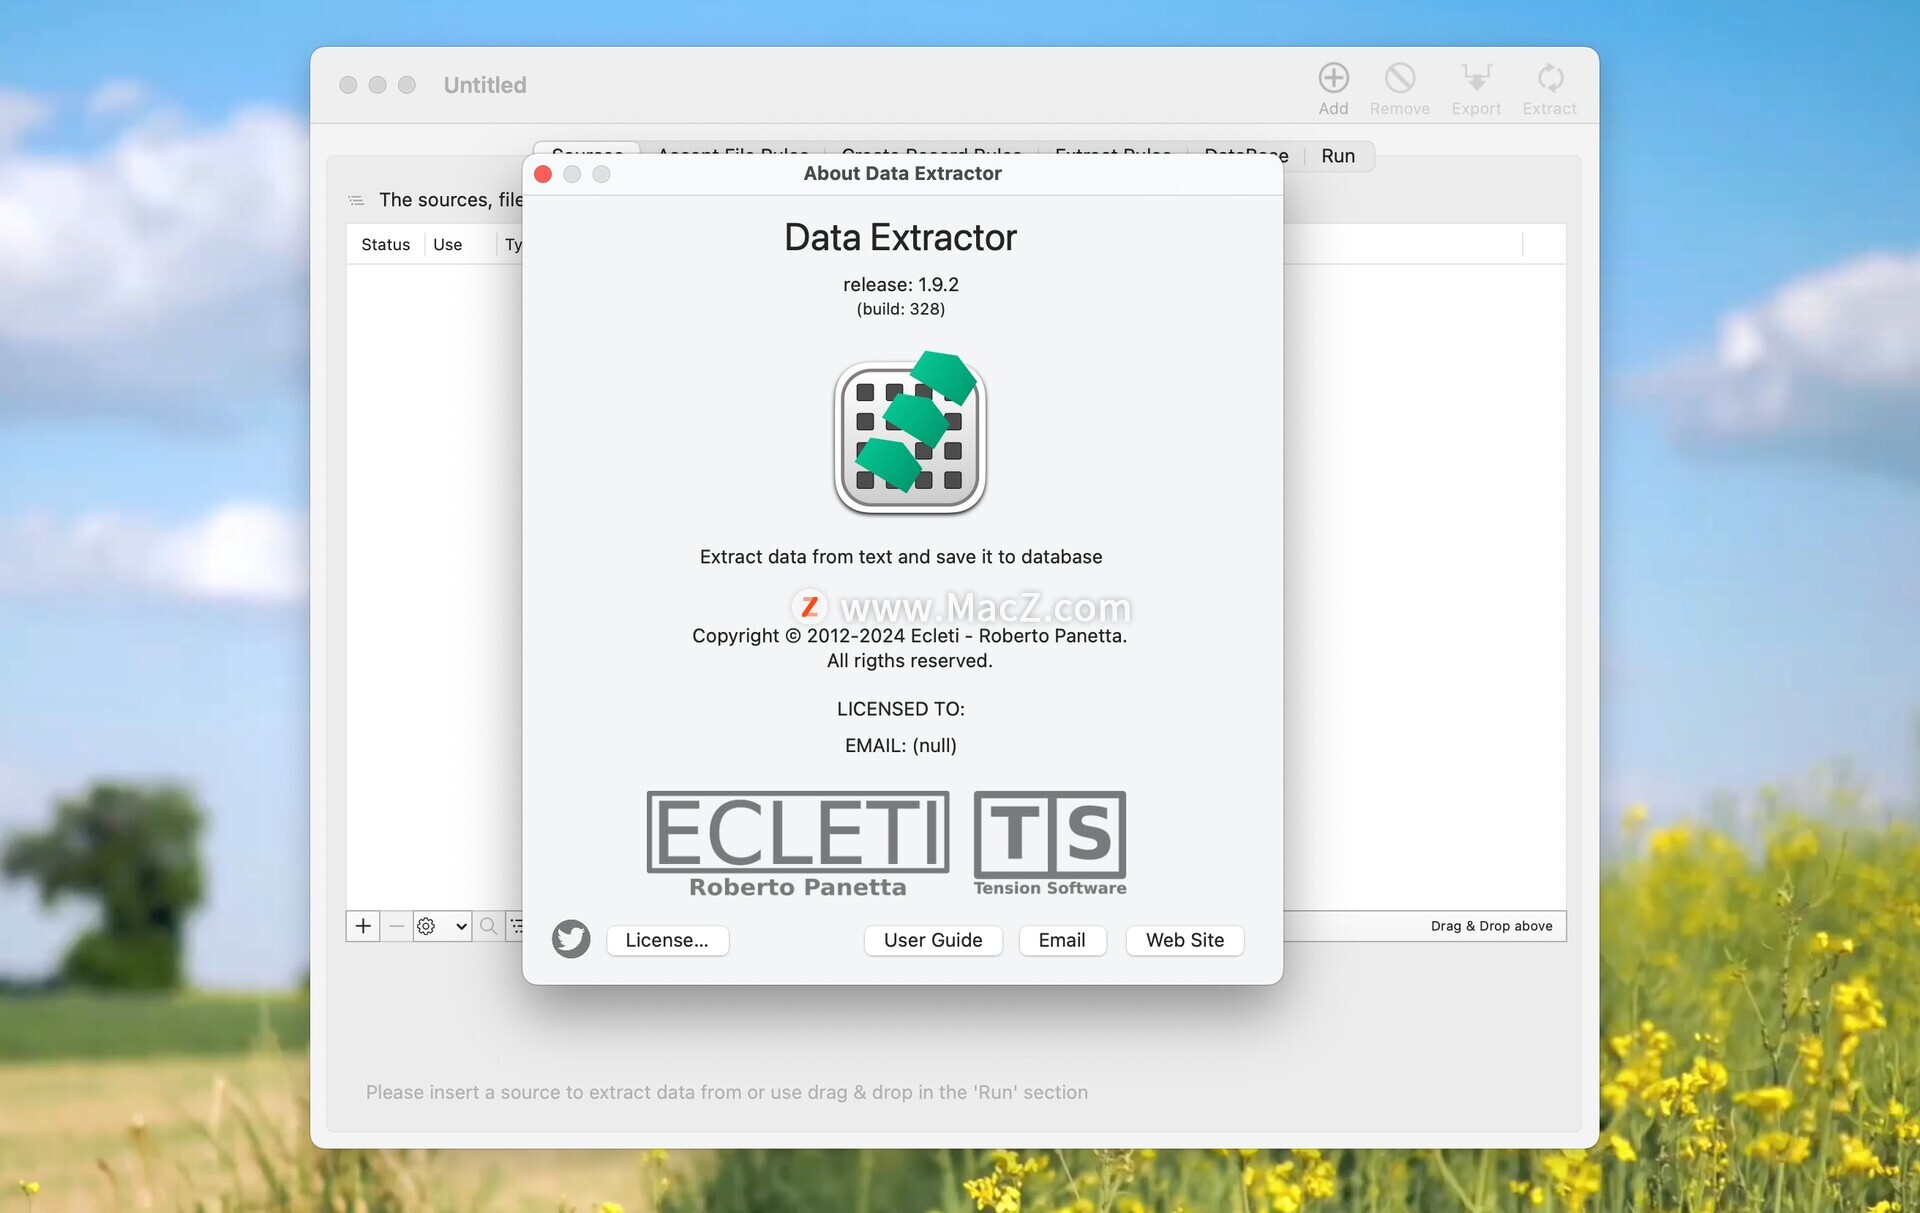
Task: Click the list icon beside 'The sources' text
Action: 356,200
